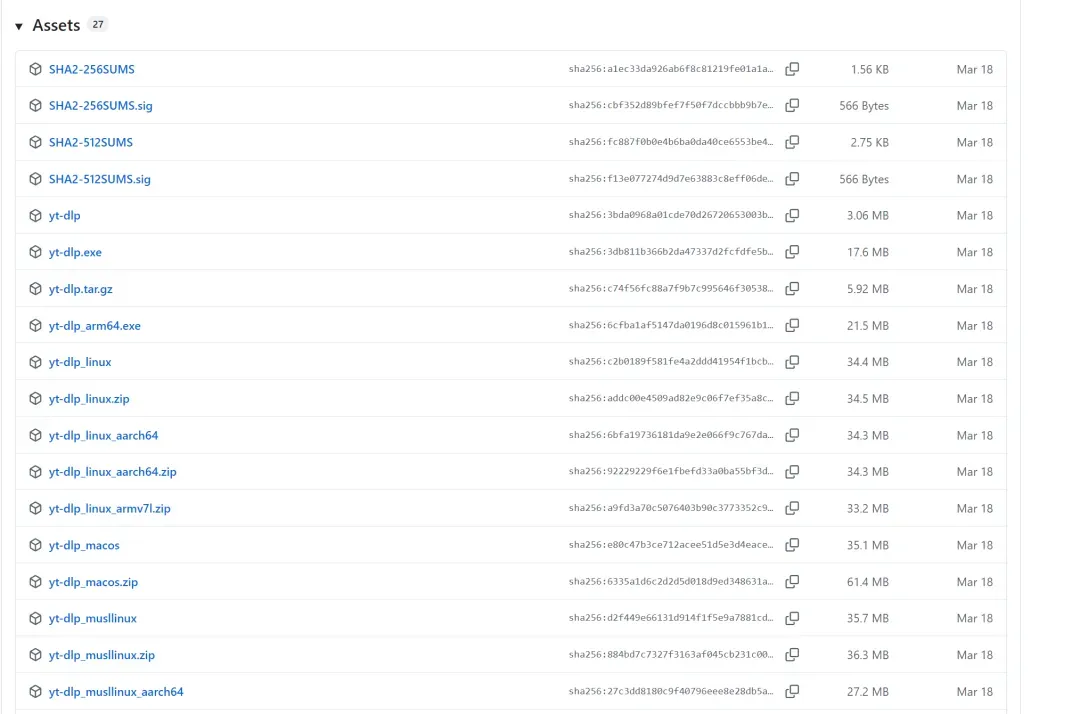
Task: Click the assets count badge 27
Action: [x=98, y=25]
